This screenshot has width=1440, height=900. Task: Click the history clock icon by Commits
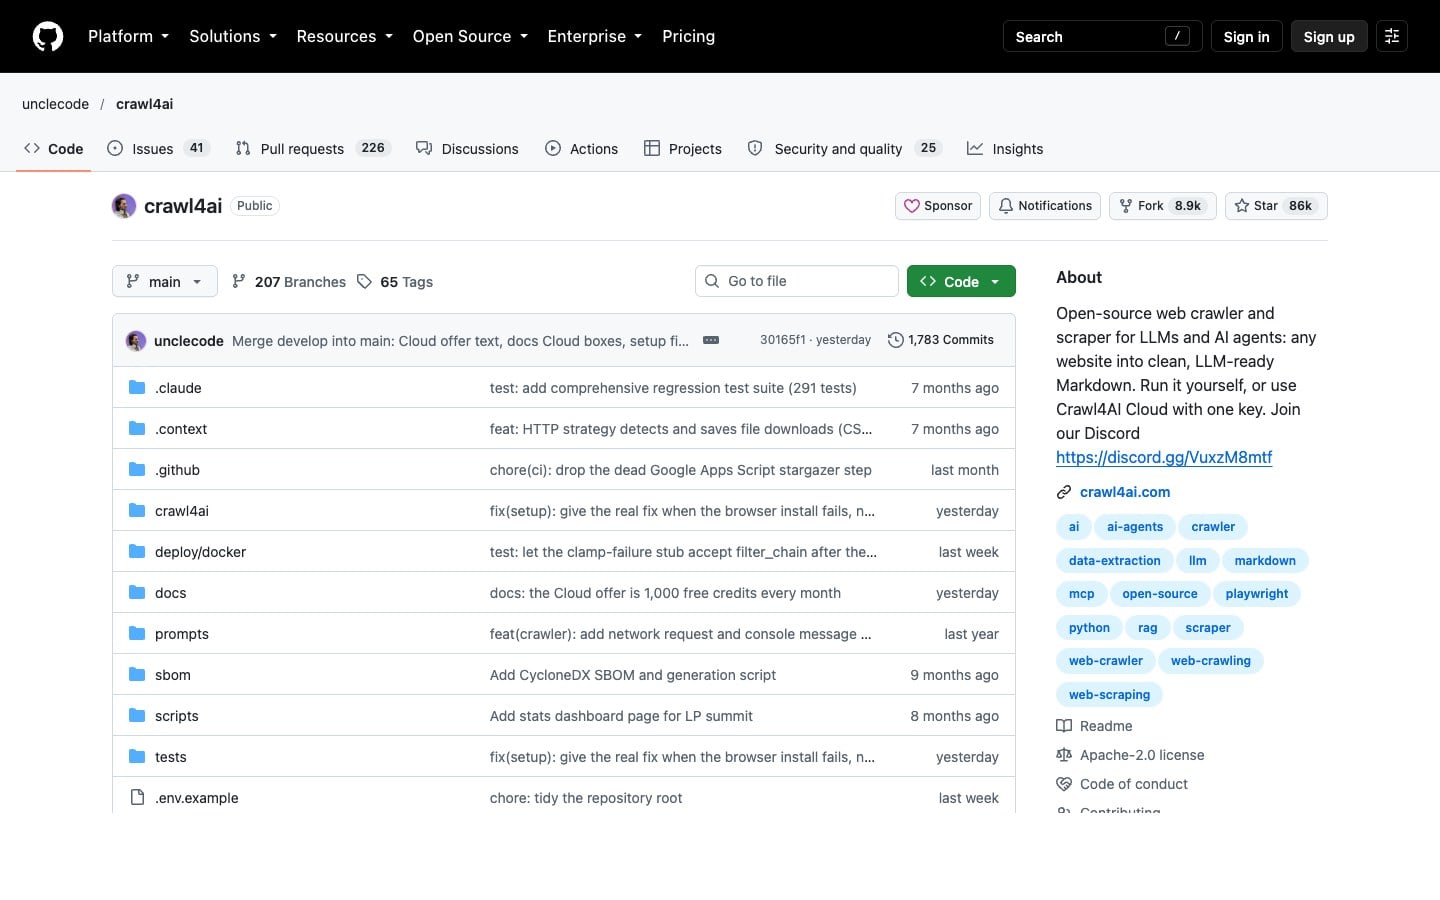coord(895,340)
